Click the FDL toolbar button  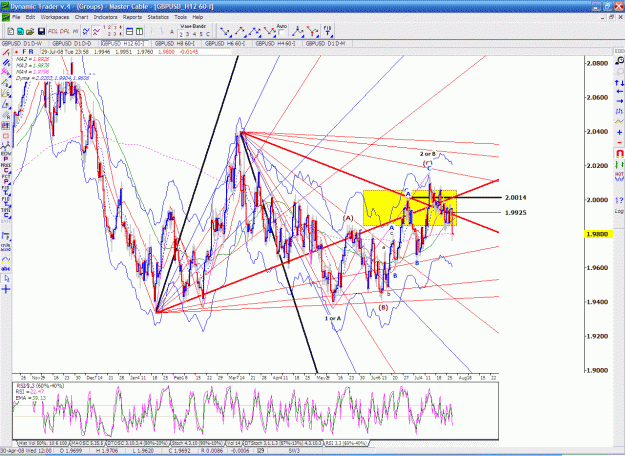pyautogui.click(x=53, y=31)
